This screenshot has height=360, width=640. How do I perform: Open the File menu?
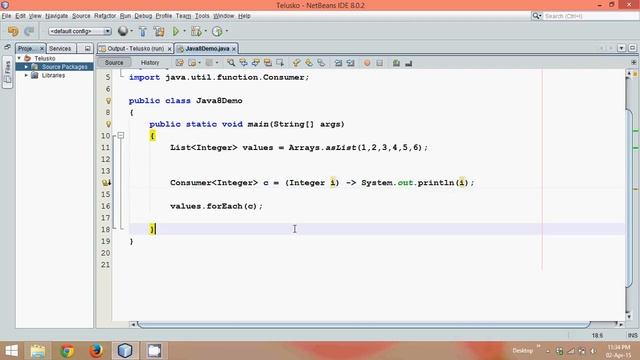coord(6,16)
